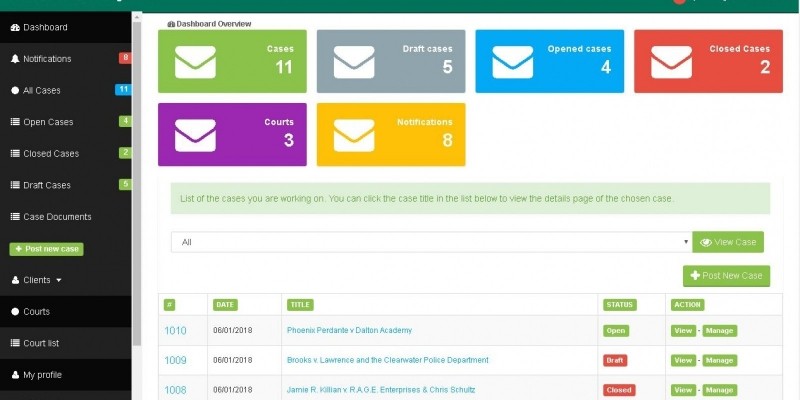Open Jamie R. Killian v. R.A.G.E. case
800x400 pixels.
tap(381, 390)
